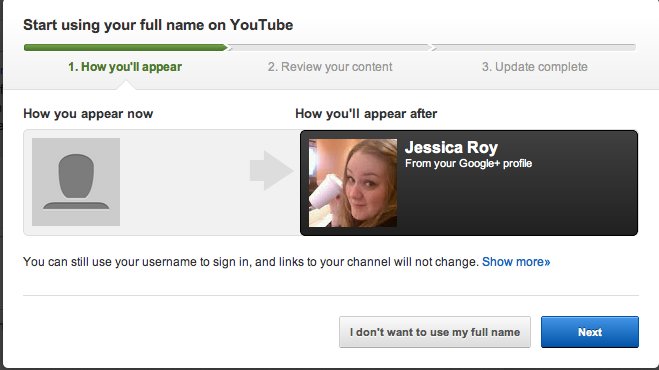Click the Jessica Roy profile photo
This screenshot has width=659, height=370.
[353, 183]
